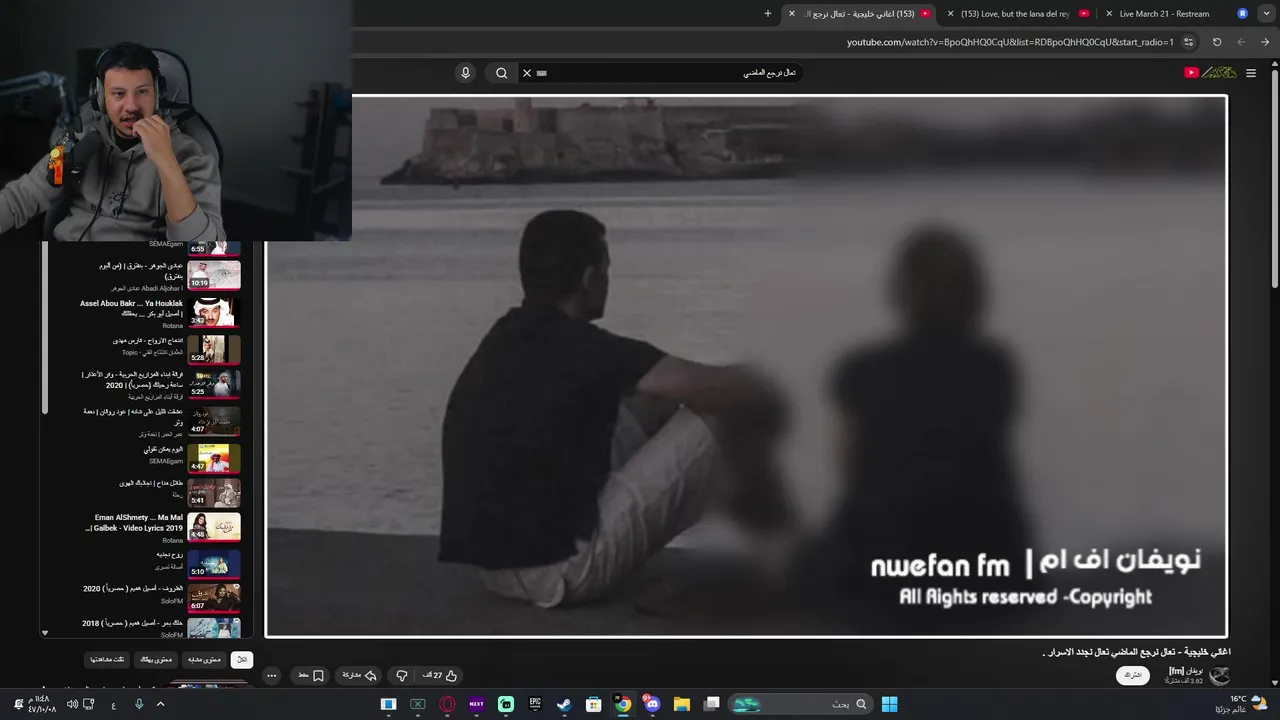Open the 5:10 playlist video thumbnail
1280x720 pixels.
point(214,564)
